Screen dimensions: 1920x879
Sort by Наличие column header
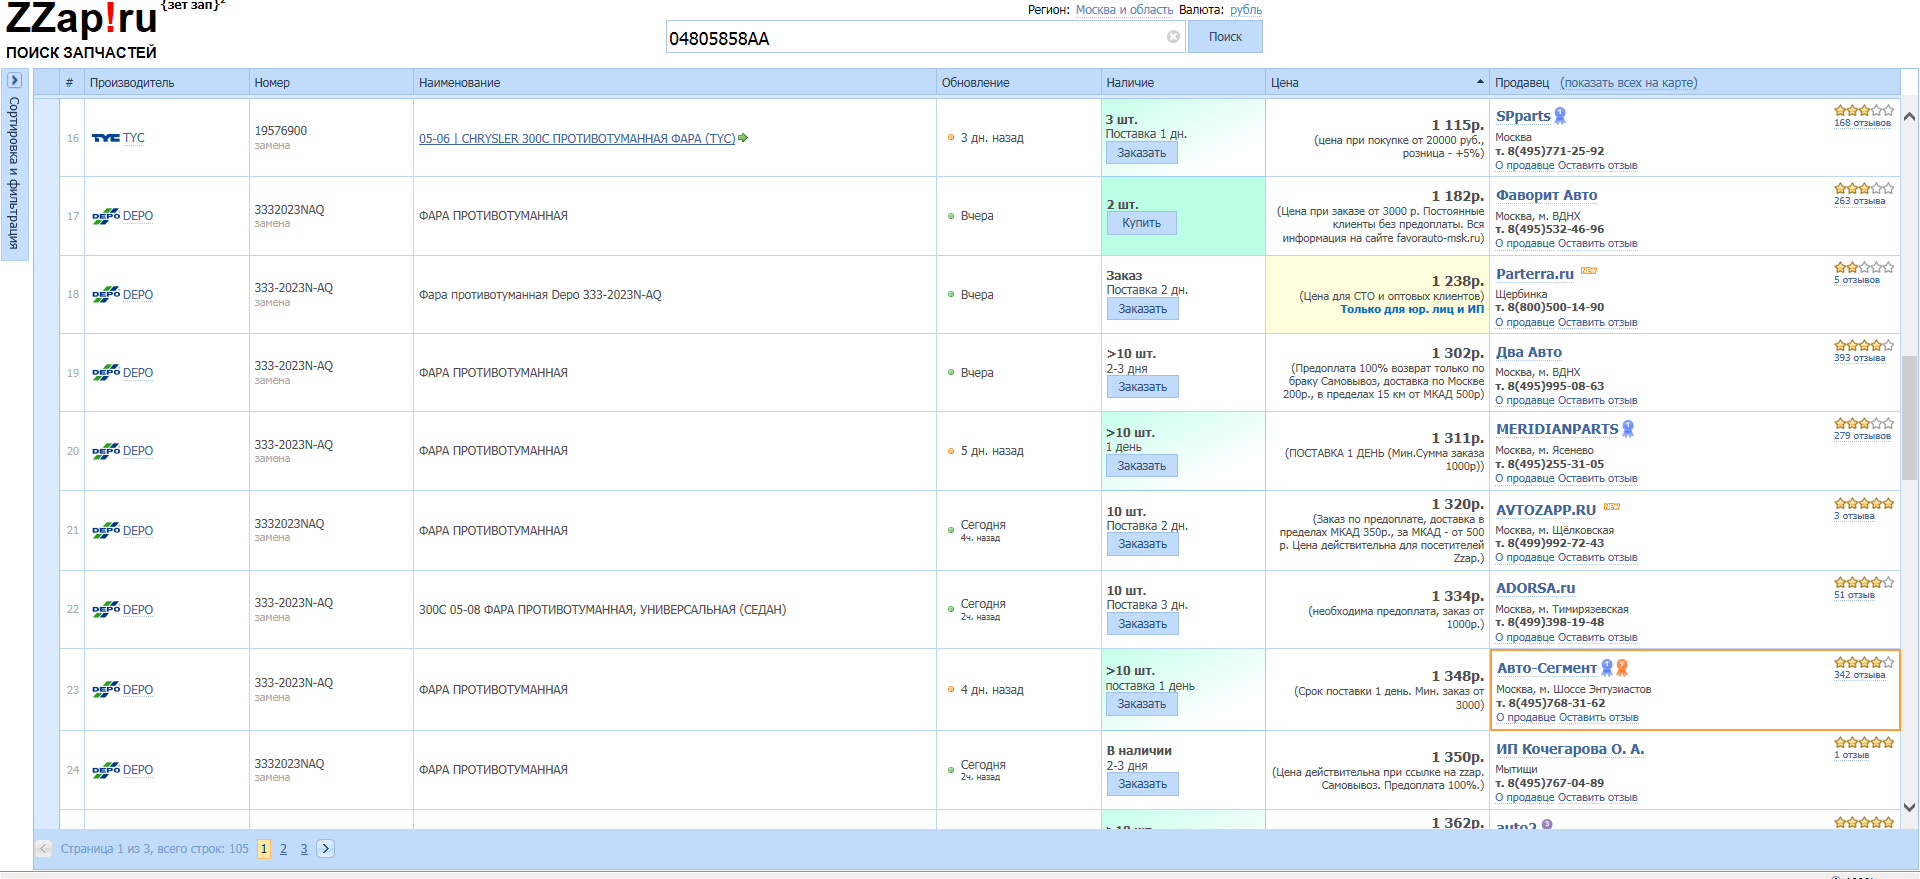[1183, 83]
